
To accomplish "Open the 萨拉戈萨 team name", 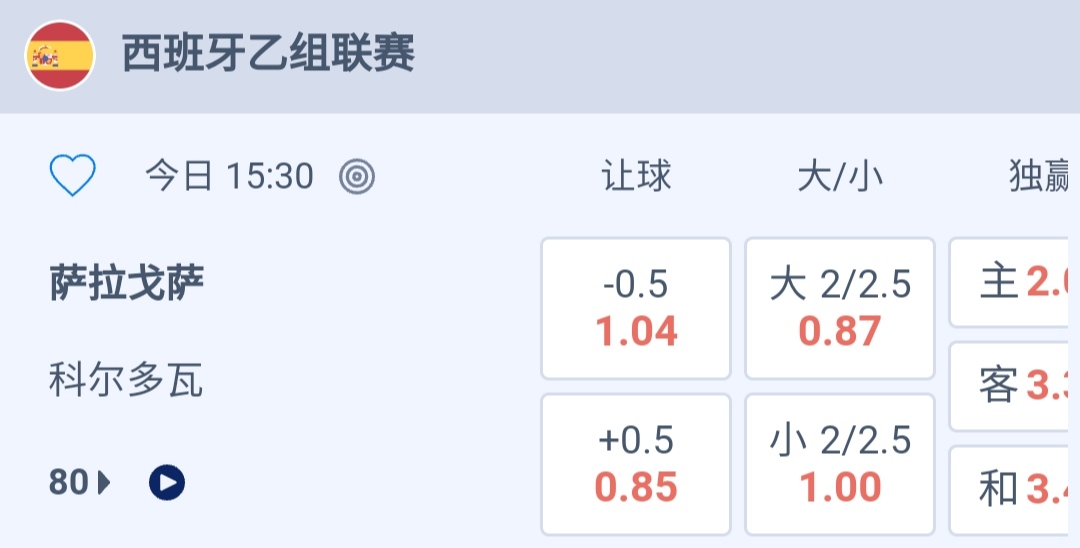I will pos(126,284).
